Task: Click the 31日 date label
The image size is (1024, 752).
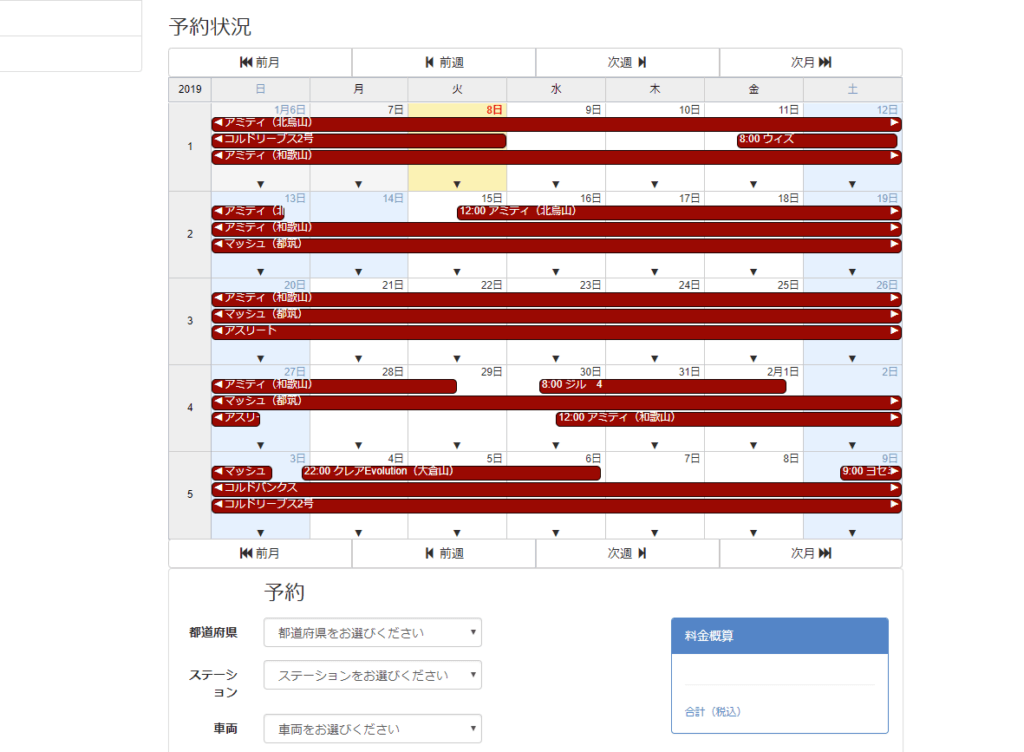Action: pos(689,371)
